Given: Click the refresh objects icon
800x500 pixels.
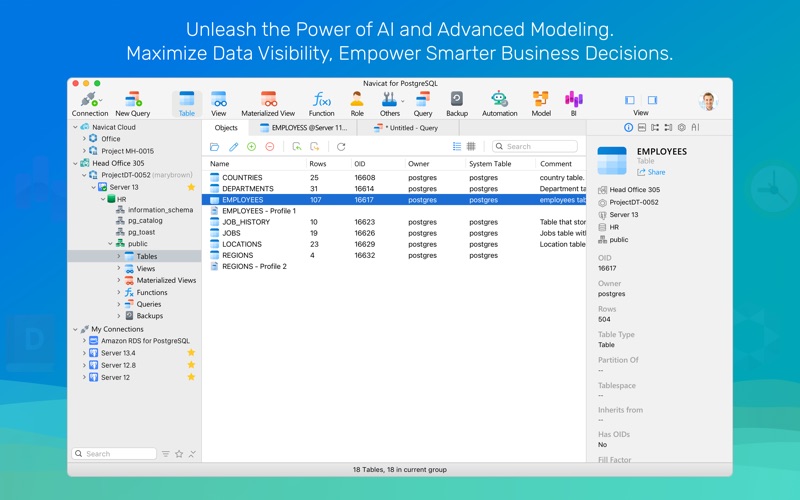Looking at the screenshot, I should click(341, 147).
